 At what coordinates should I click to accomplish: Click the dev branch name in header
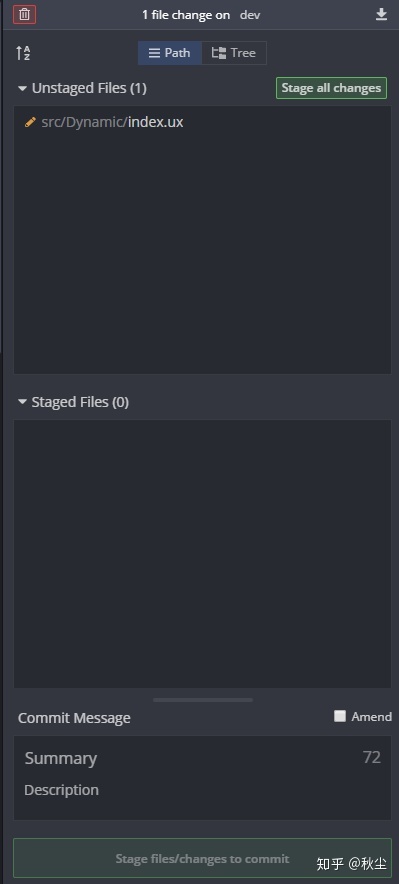click(250, 15)
